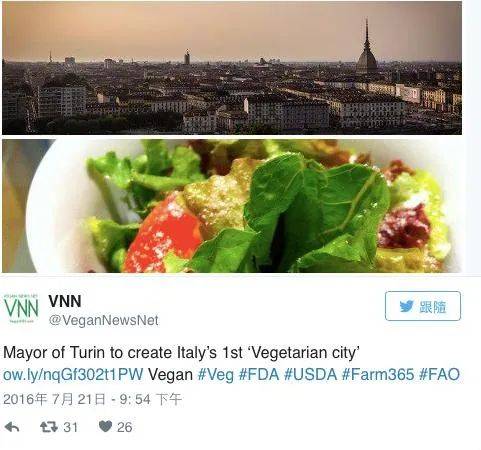Open the ow.ly/nqGf302t1PW link
The width and height of the screenshot is (481, 450).
(73, 374)
